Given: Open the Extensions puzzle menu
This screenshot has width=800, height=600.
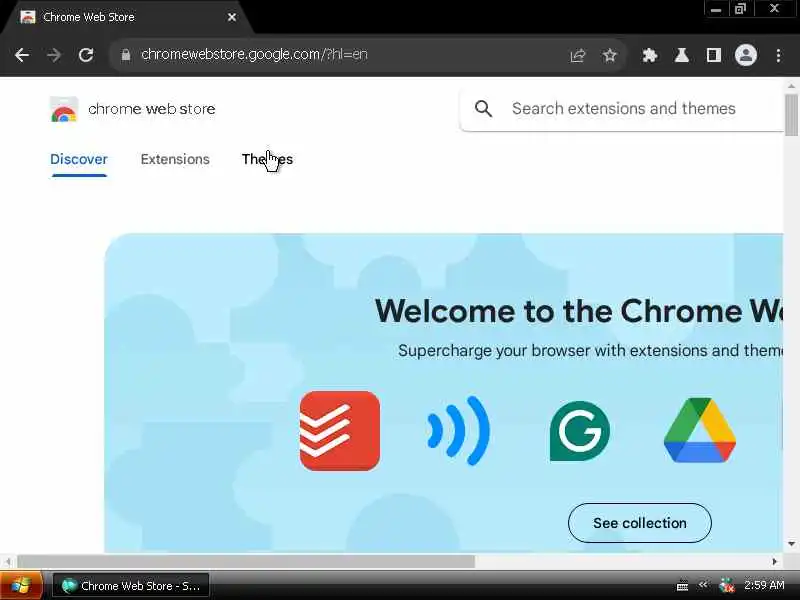Looking at the screenshot, I should (649, 55).
